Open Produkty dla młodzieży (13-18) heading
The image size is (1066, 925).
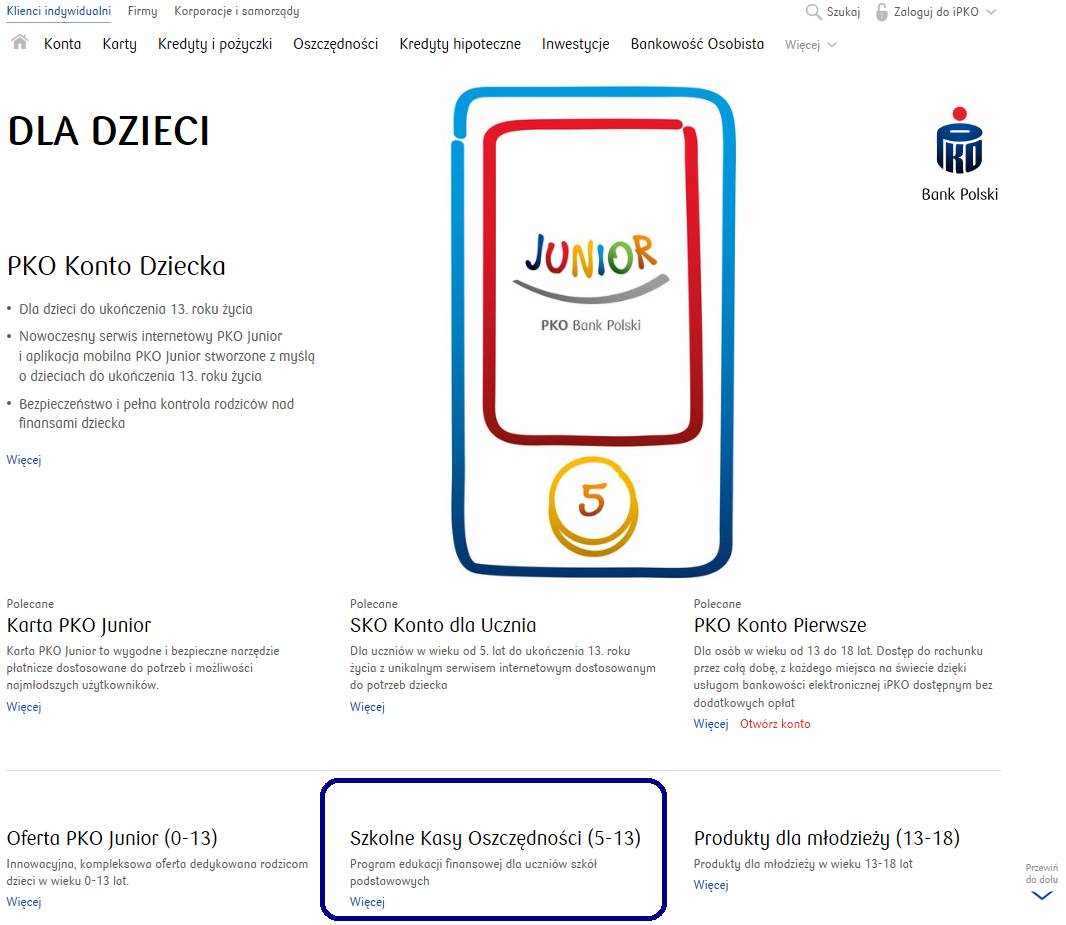click(827, 838)
